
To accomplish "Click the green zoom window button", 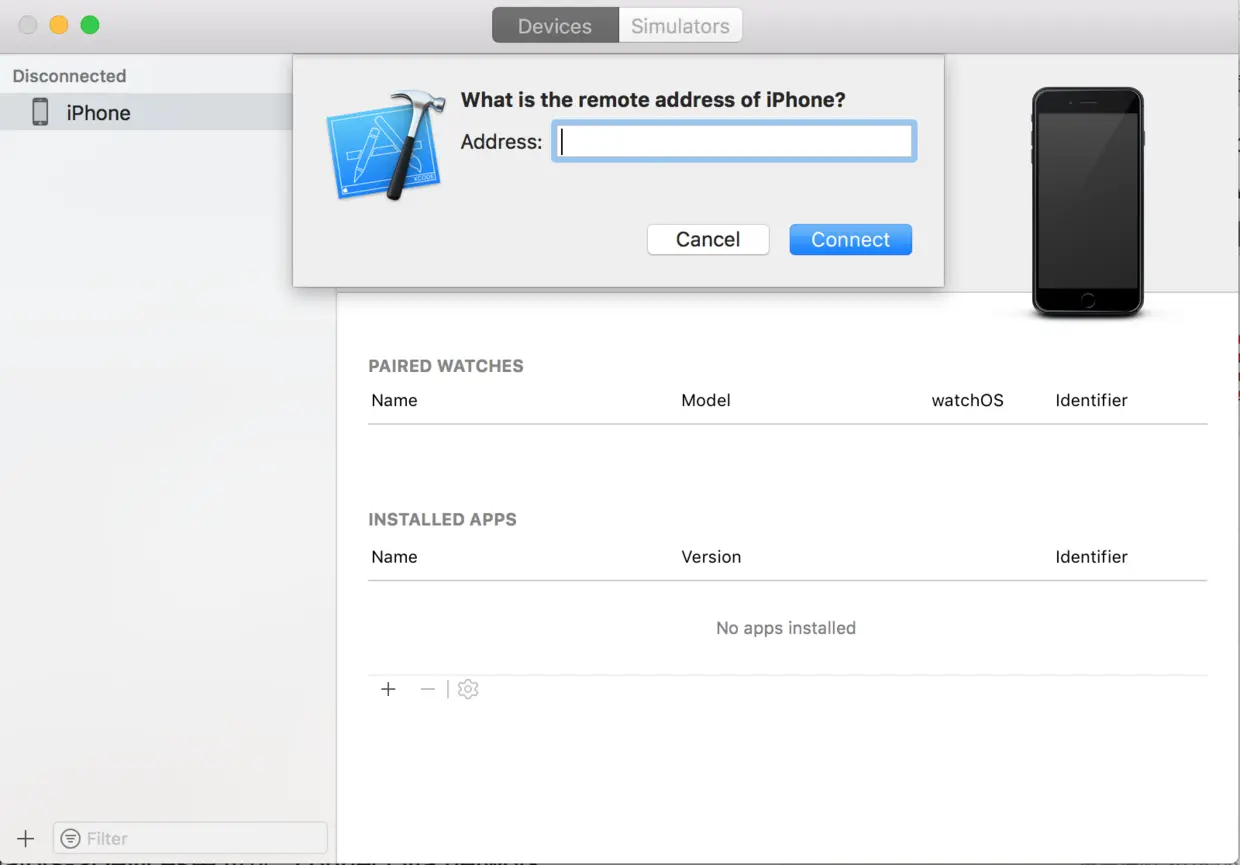I will [90, 26].
